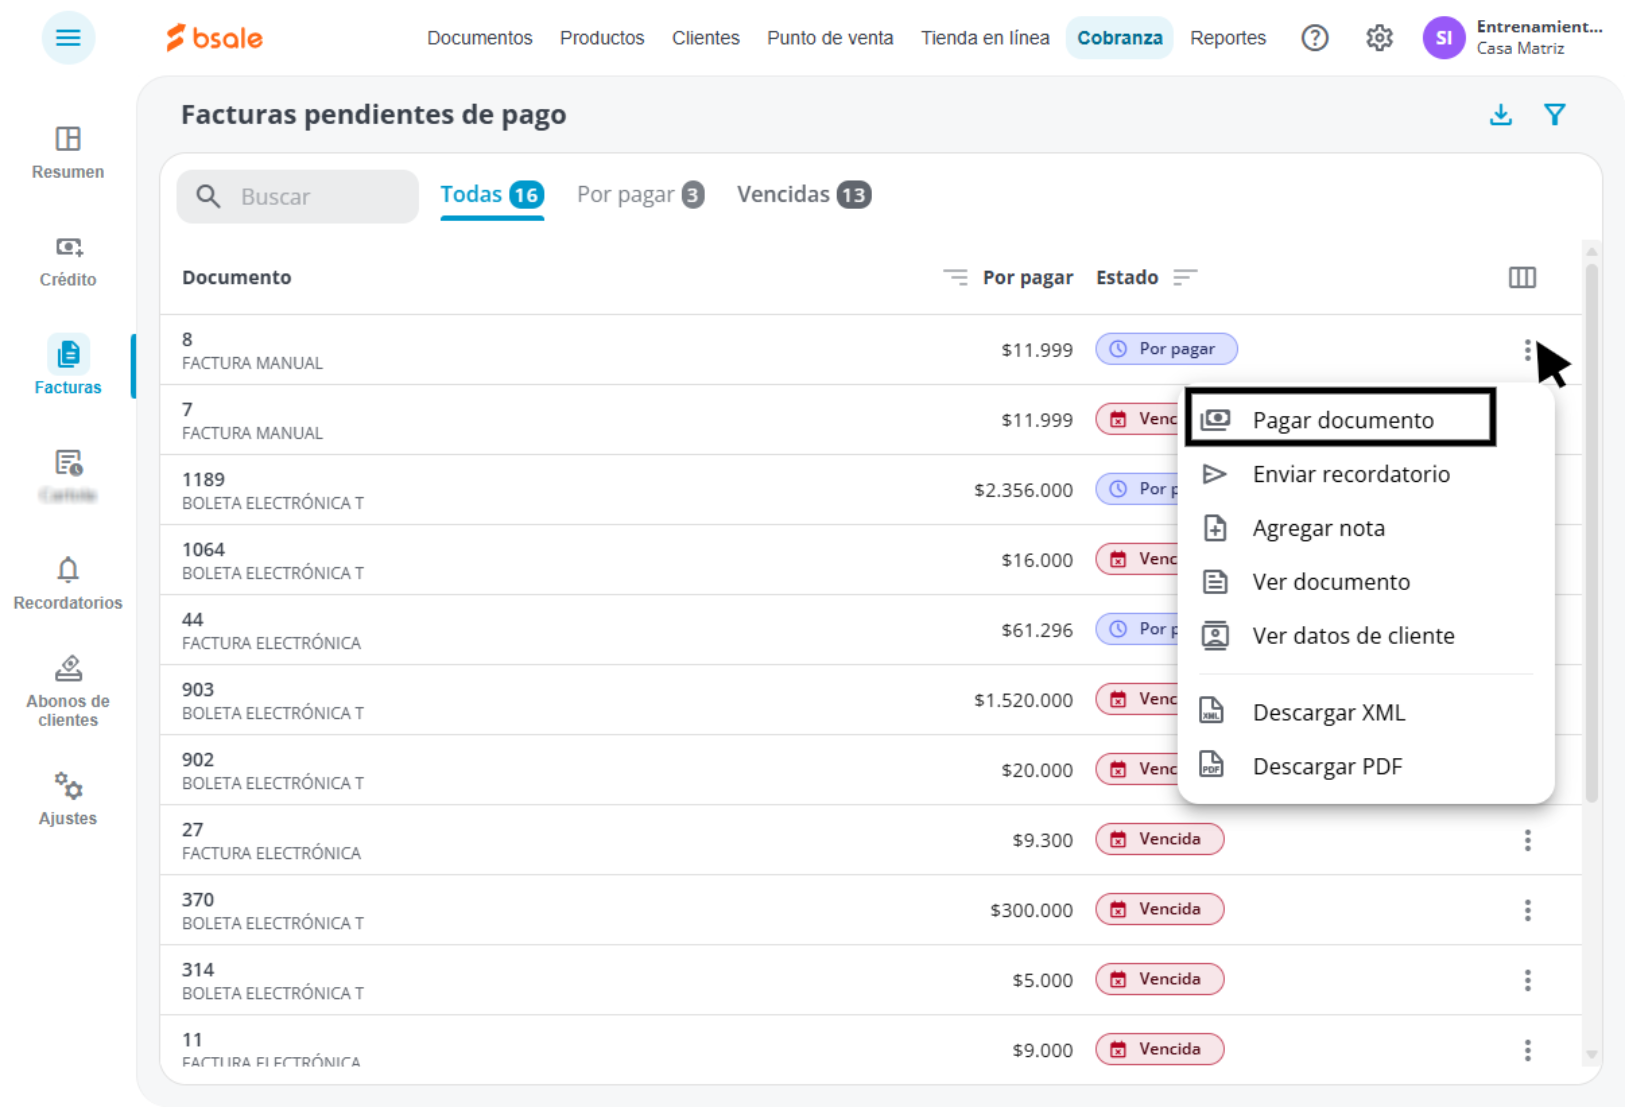Open Ajustes in the sidebar
Image resolution: width=1625 pixels, height=1107 pixels.
(x=68, y=799)
